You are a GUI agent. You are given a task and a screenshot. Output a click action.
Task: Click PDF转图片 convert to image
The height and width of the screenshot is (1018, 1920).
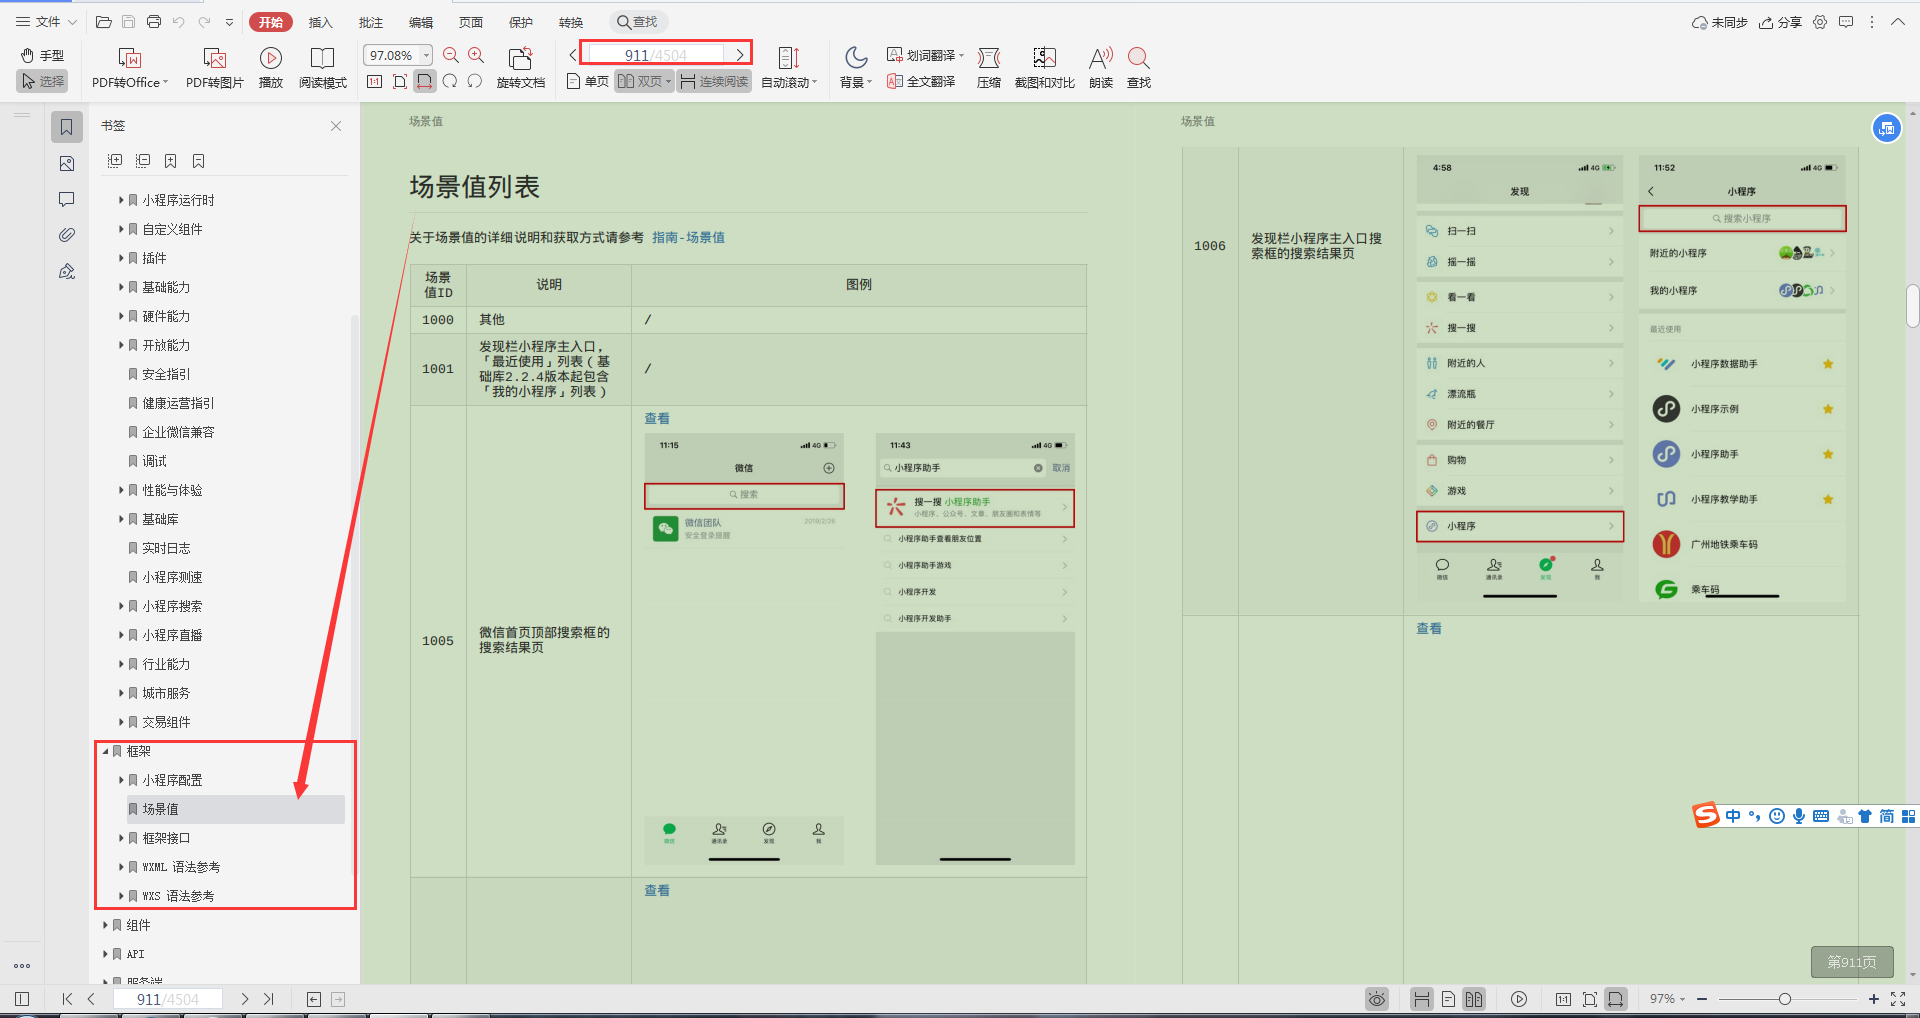point(215,68)
